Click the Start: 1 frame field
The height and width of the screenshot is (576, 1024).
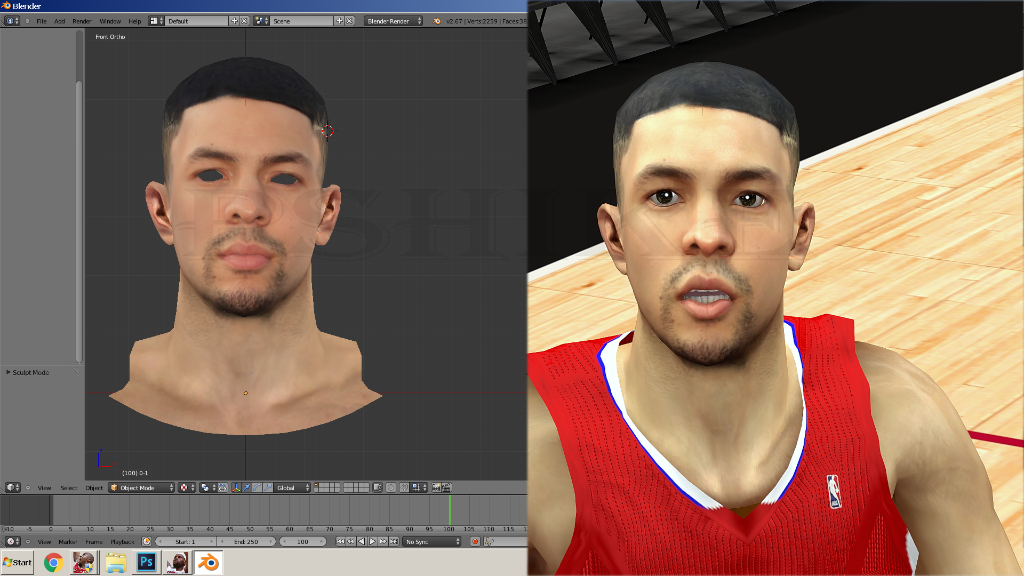coord(185,541)
